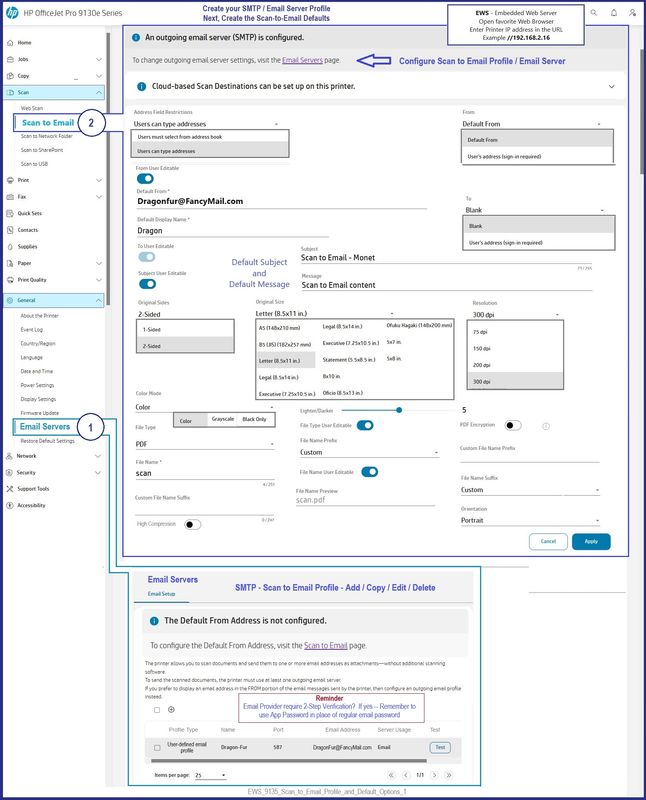
Task: Open the Resolution 300 dpi dropdown
Action: point(516,315)
